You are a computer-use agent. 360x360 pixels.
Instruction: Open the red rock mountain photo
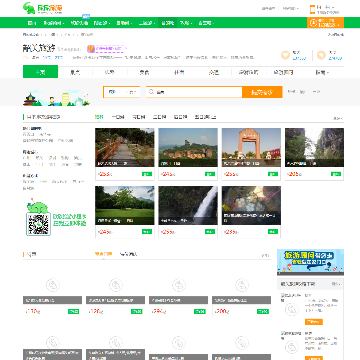pos(188,147)
